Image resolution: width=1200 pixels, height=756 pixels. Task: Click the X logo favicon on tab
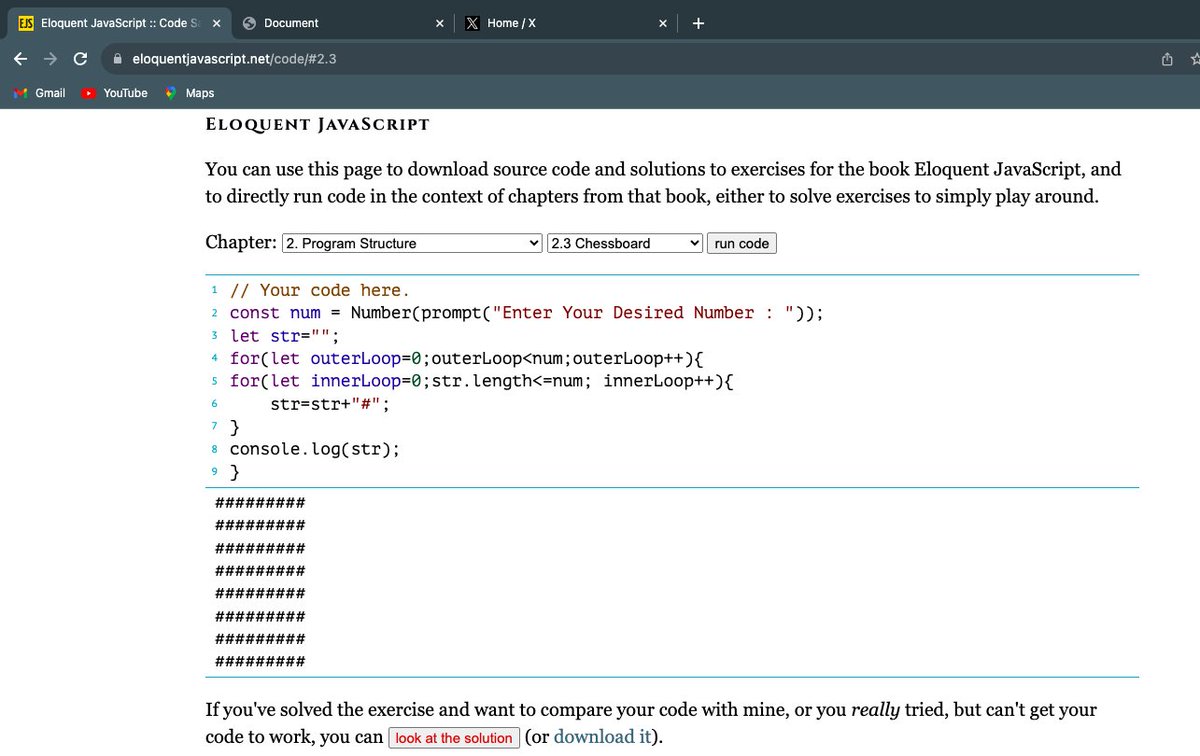(x=474, y=23)
